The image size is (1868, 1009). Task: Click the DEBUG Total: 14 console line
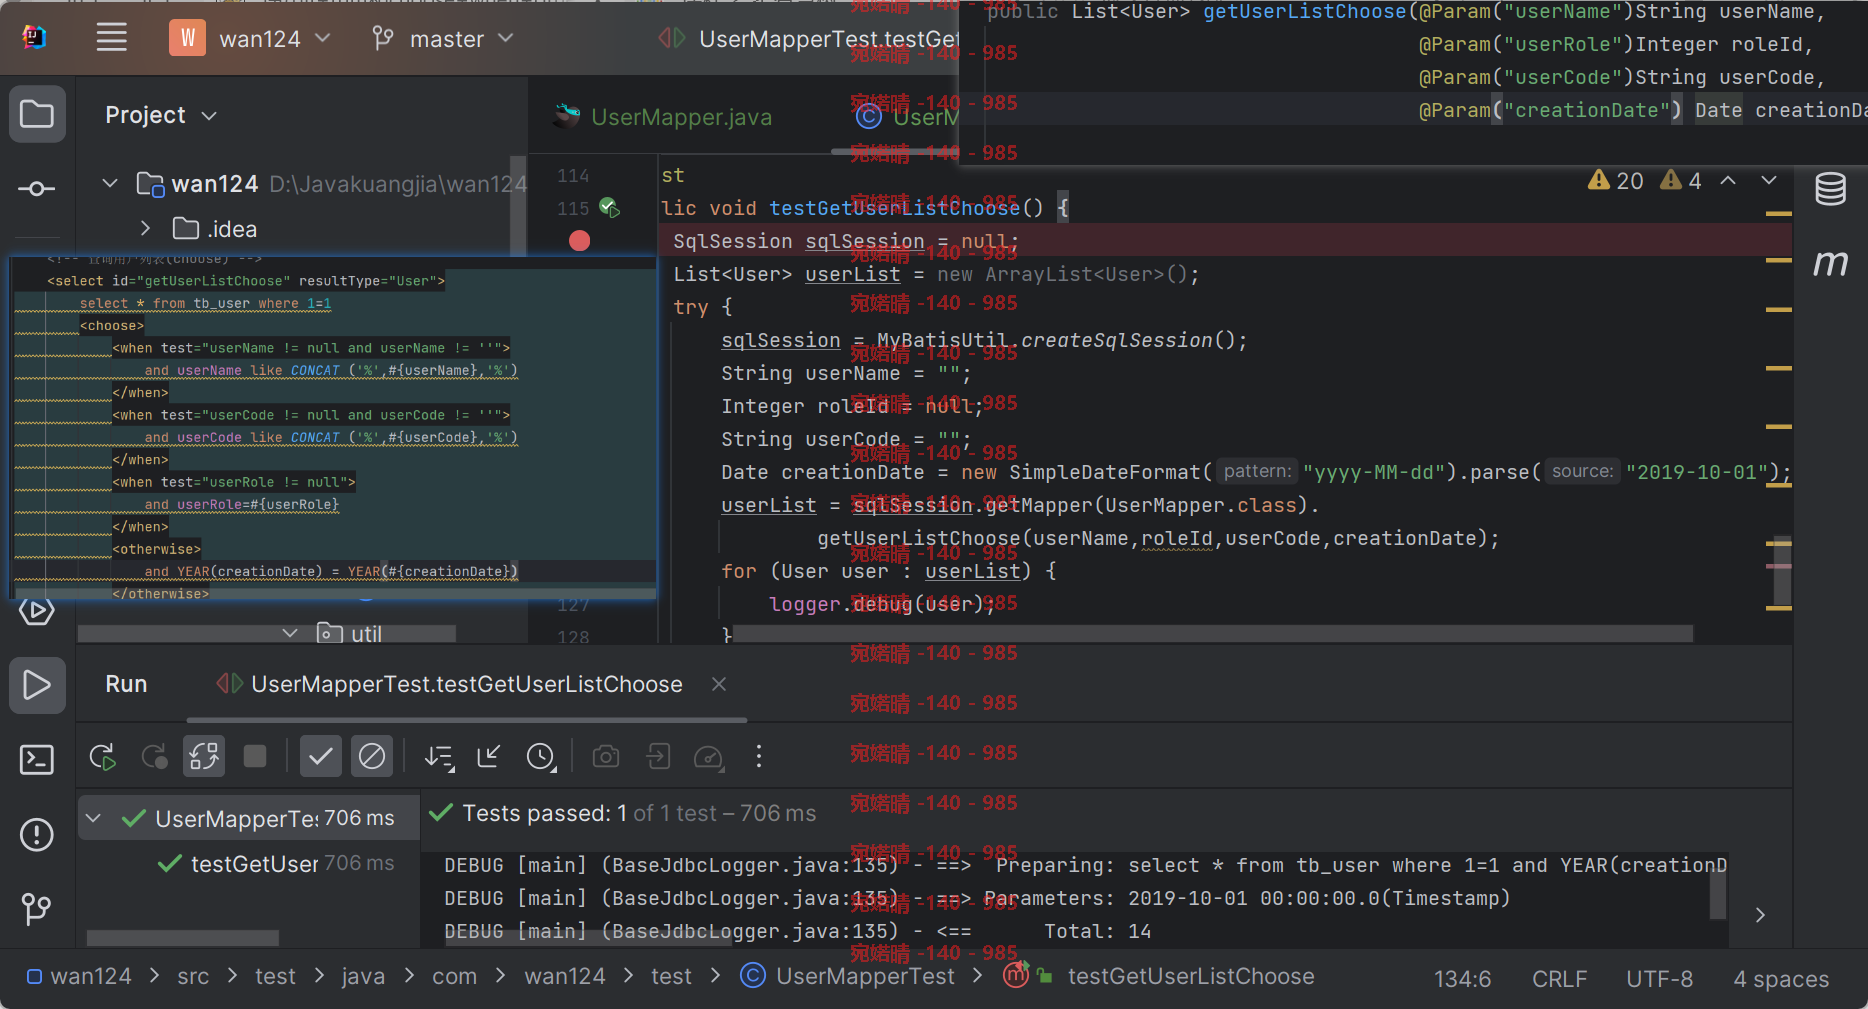798,931
